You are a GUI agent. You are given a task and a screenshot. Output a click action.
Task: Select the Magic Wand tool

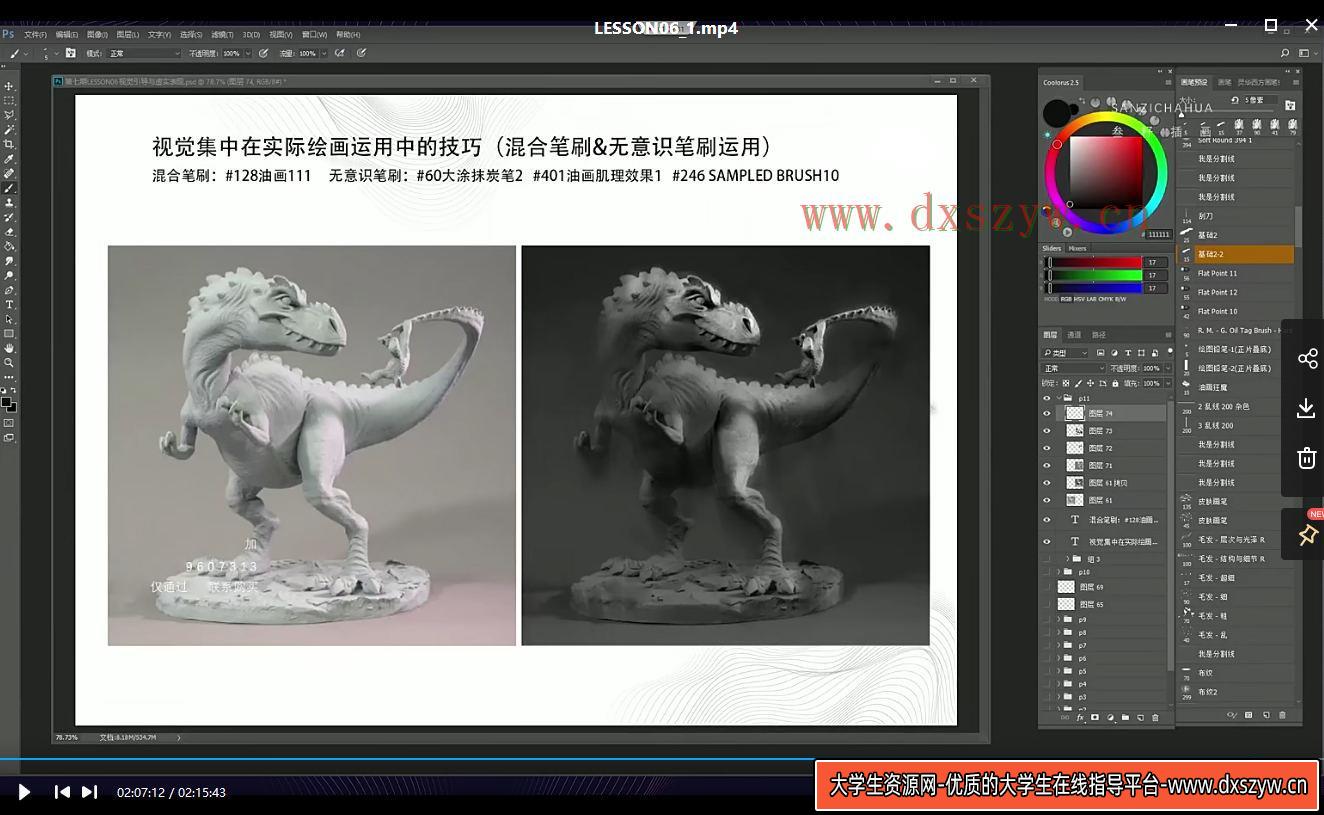(x=9, y=130)
